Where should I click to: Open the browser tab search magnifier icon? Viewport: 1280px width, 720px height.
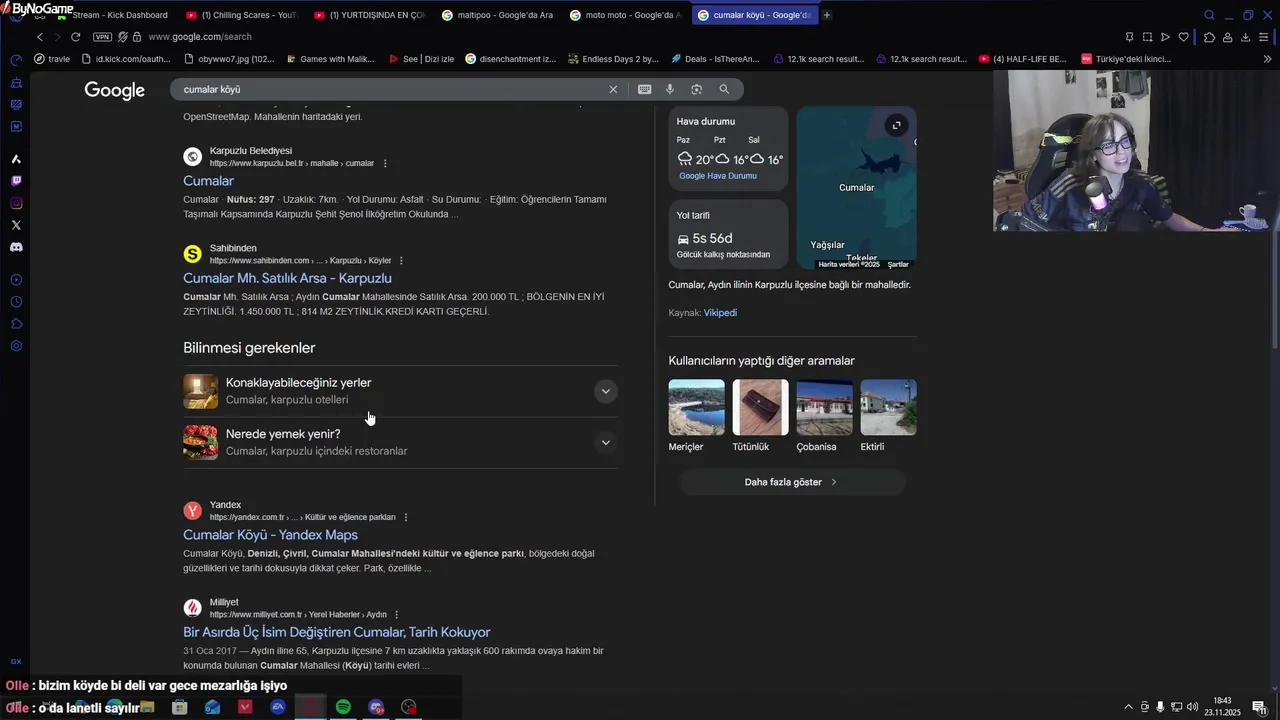coord(1209,15)
